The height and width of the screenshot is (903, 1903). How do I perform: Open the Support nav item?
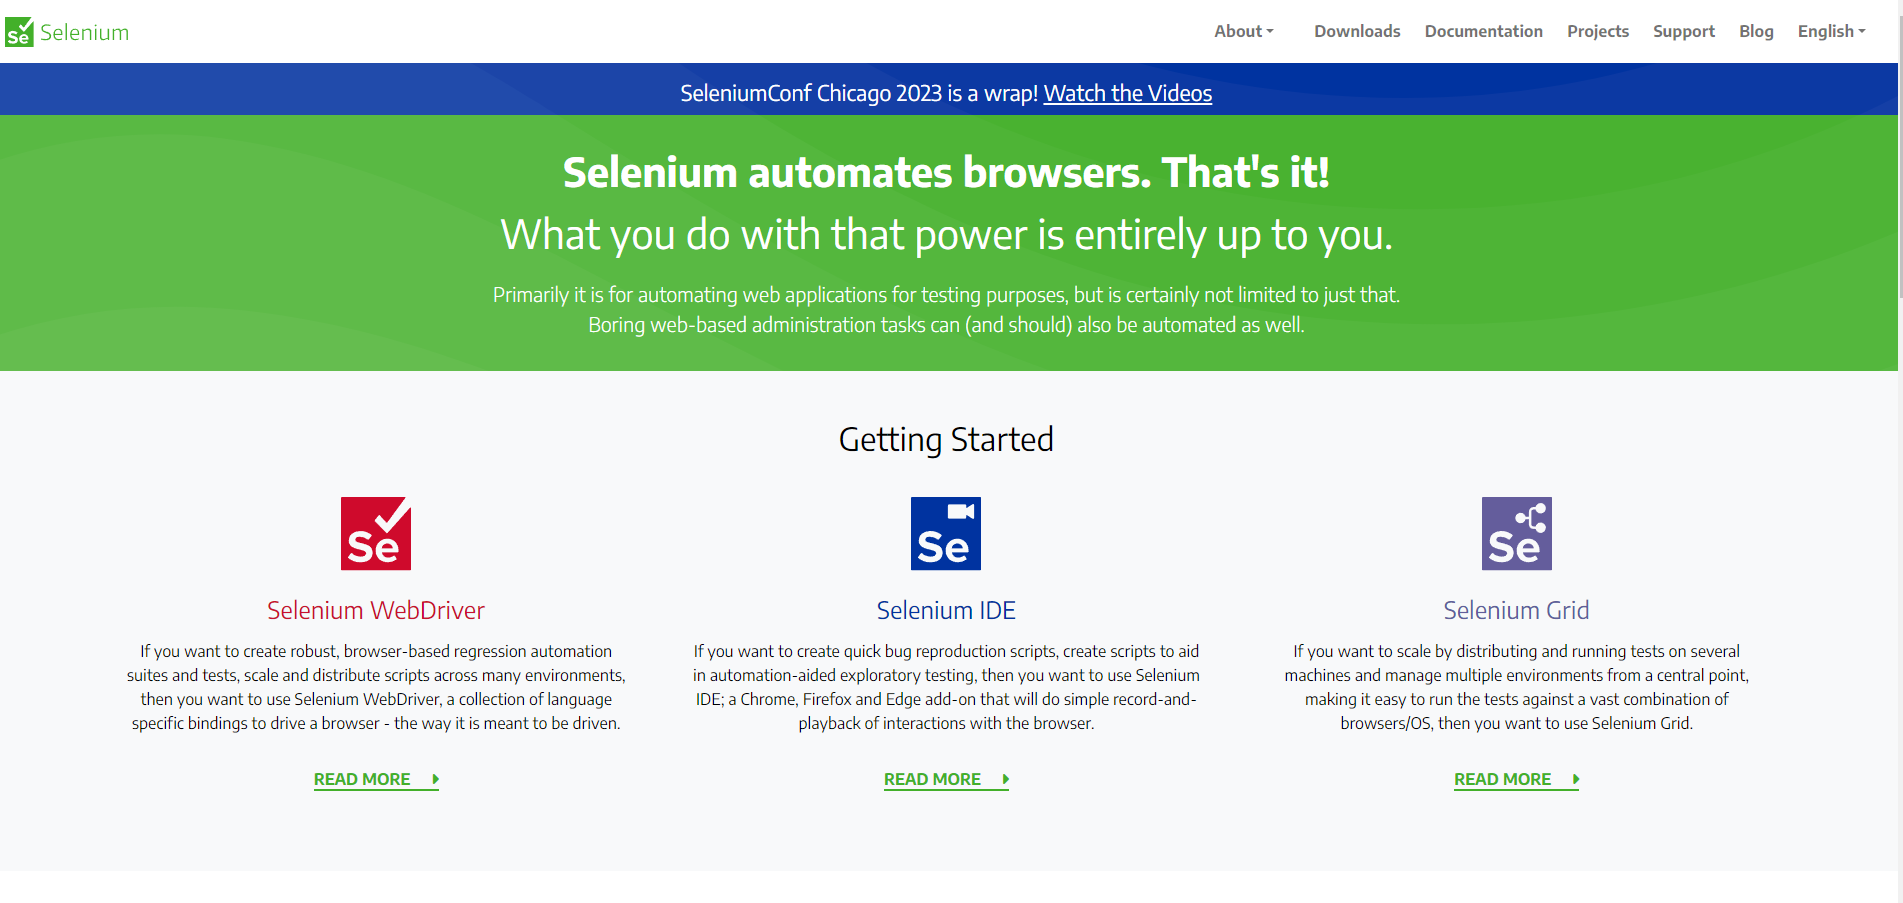coord(1684,31)
